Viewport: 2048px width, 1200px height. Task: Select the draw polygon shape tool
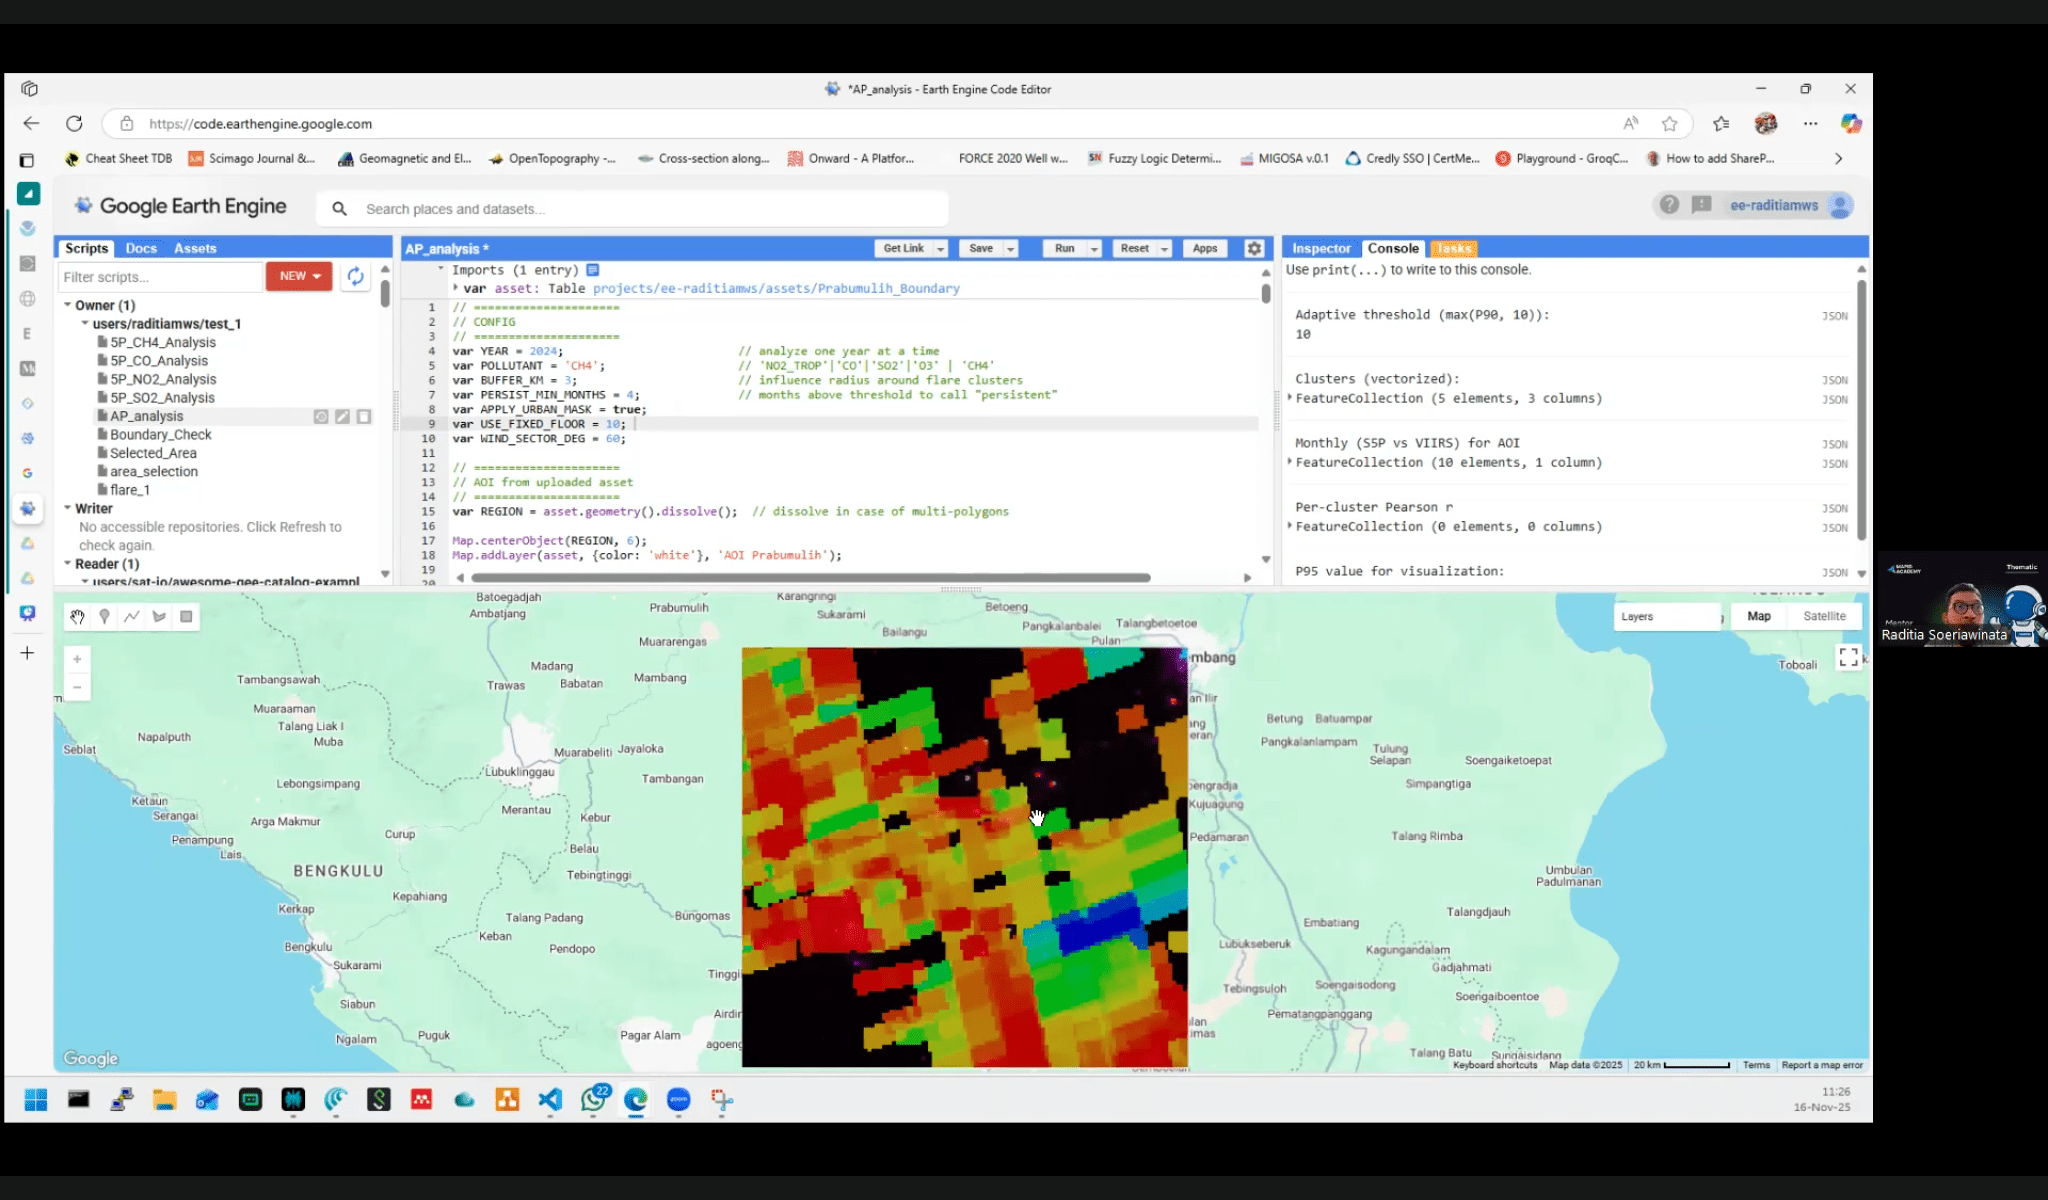coord(159,617)
